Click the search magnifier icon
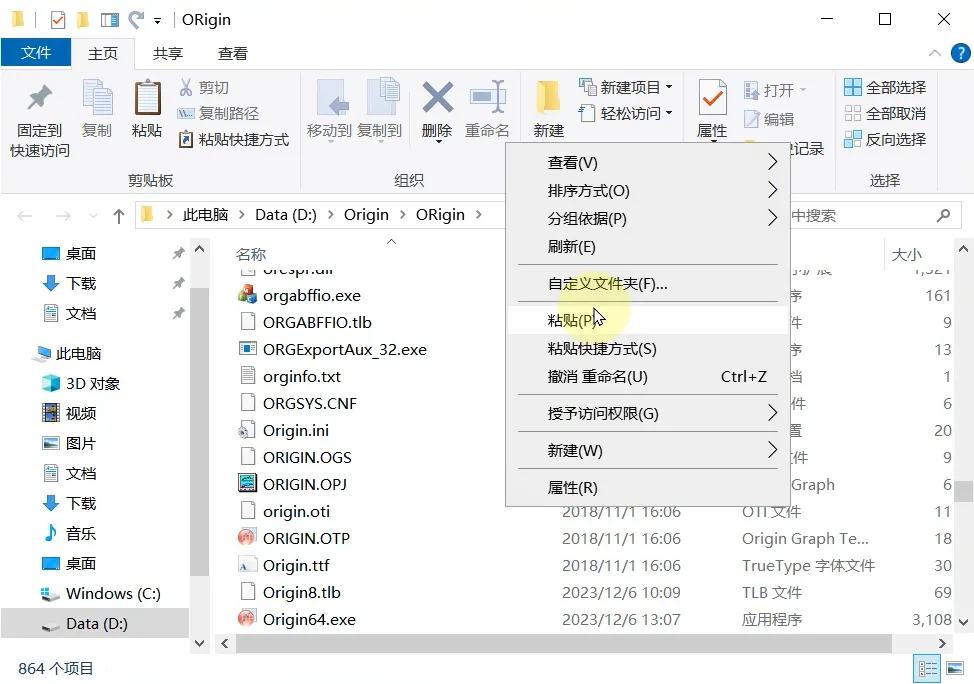Image resolution: width=974 pixels, height=684 pixels. (x=943, y=216)
